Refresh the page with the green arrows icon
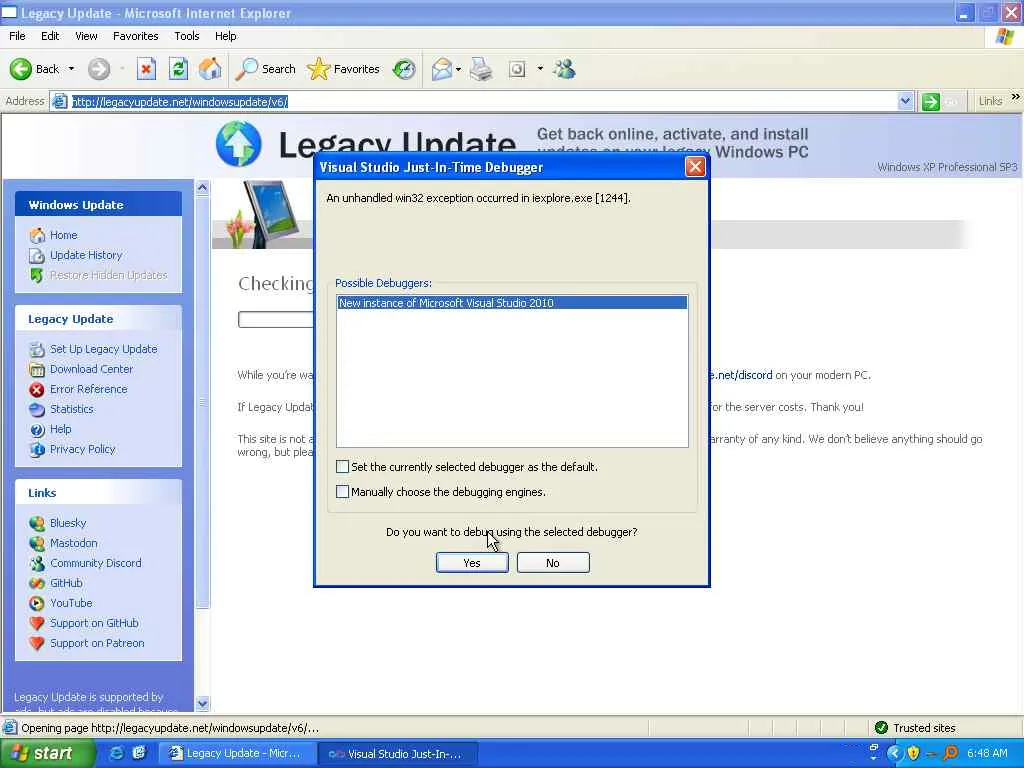Viewport: 1024px width, 768px height. point(178,69)
